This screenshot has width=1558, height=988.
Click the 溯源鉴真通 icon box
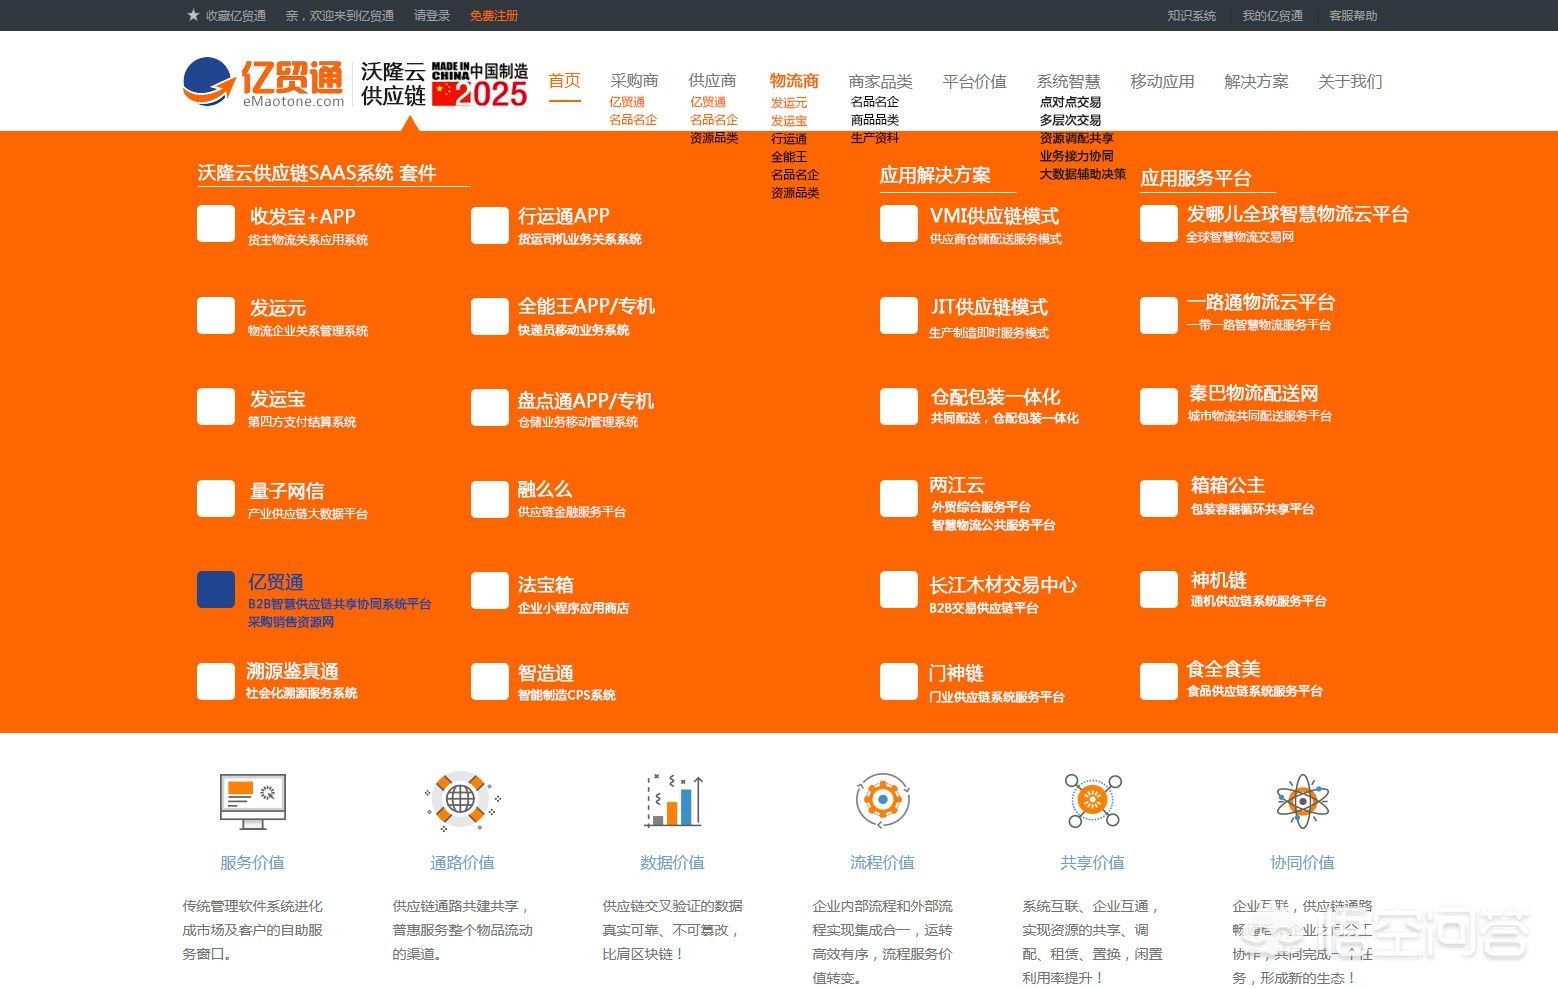216,681
